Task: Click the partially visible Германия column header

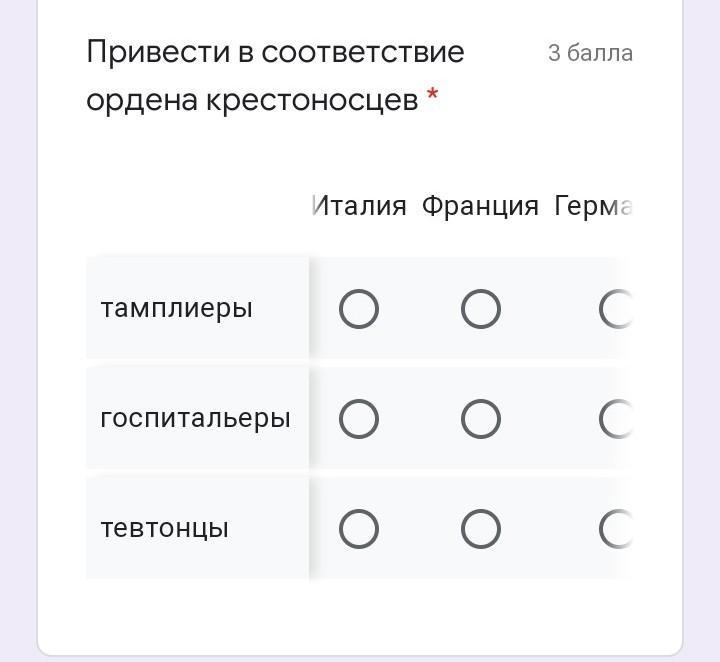Action: 594,206
